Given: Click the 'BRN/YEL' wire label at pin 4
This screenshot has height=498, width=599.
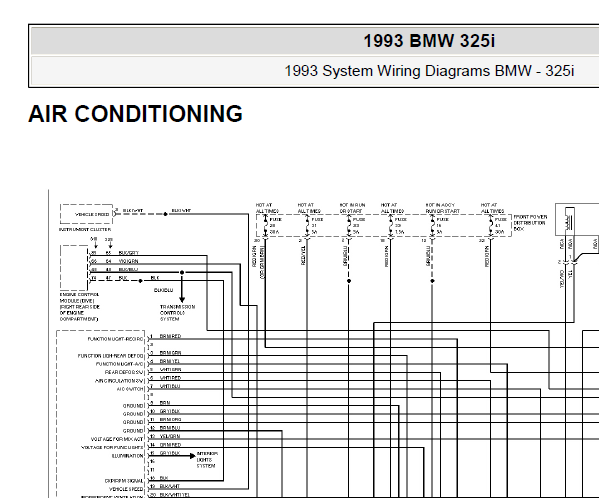Looking at the screenshot, I should (x=170, y=361).
